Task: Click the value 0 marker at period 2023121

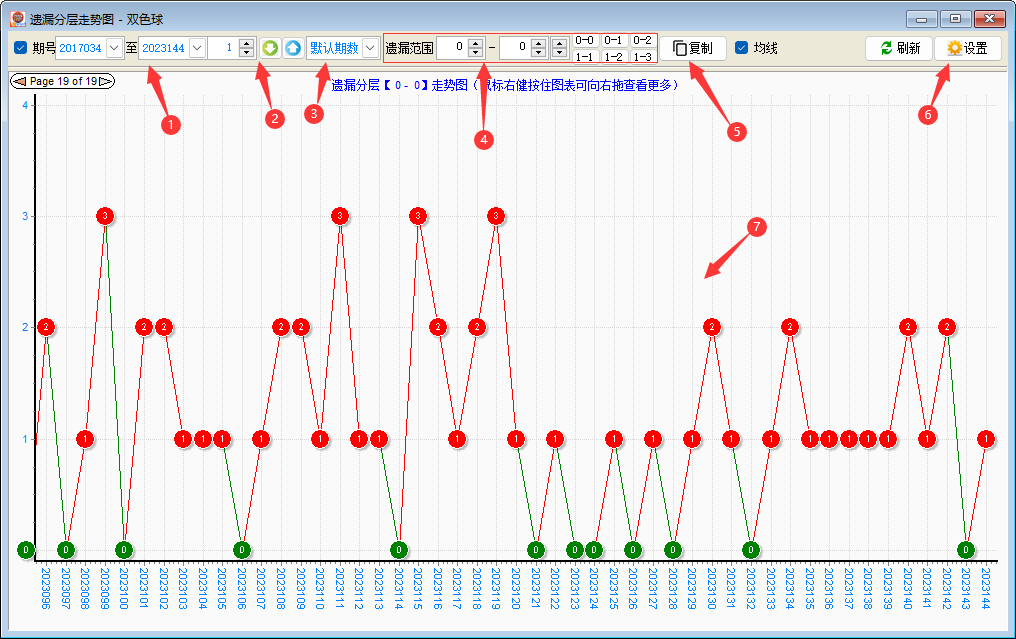Action: coord(536,550)
